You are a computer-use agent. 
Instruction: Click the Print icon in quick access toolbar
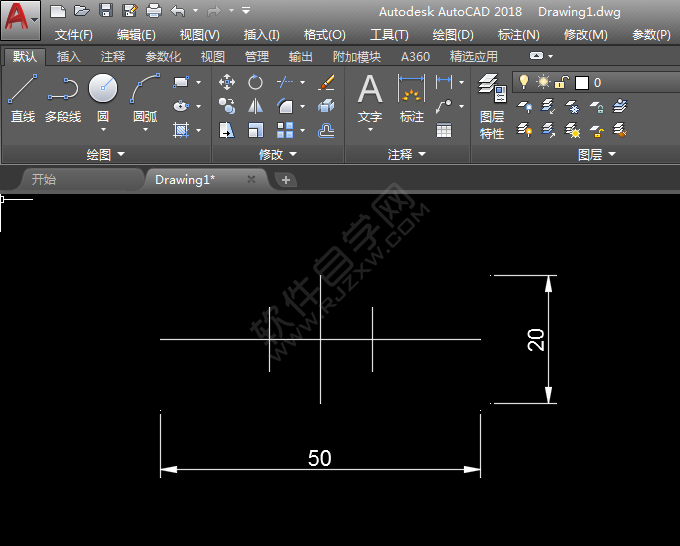click(x=154, y=11)
